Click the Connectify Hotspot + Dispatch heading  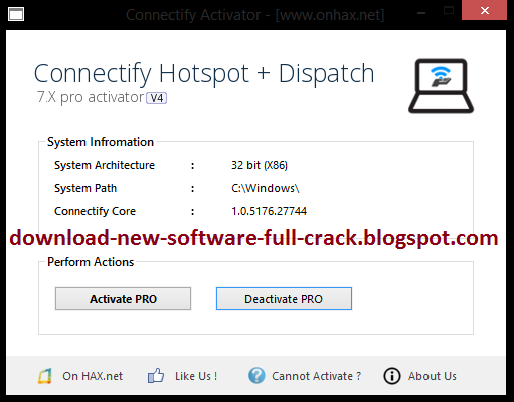coord(204,74)
